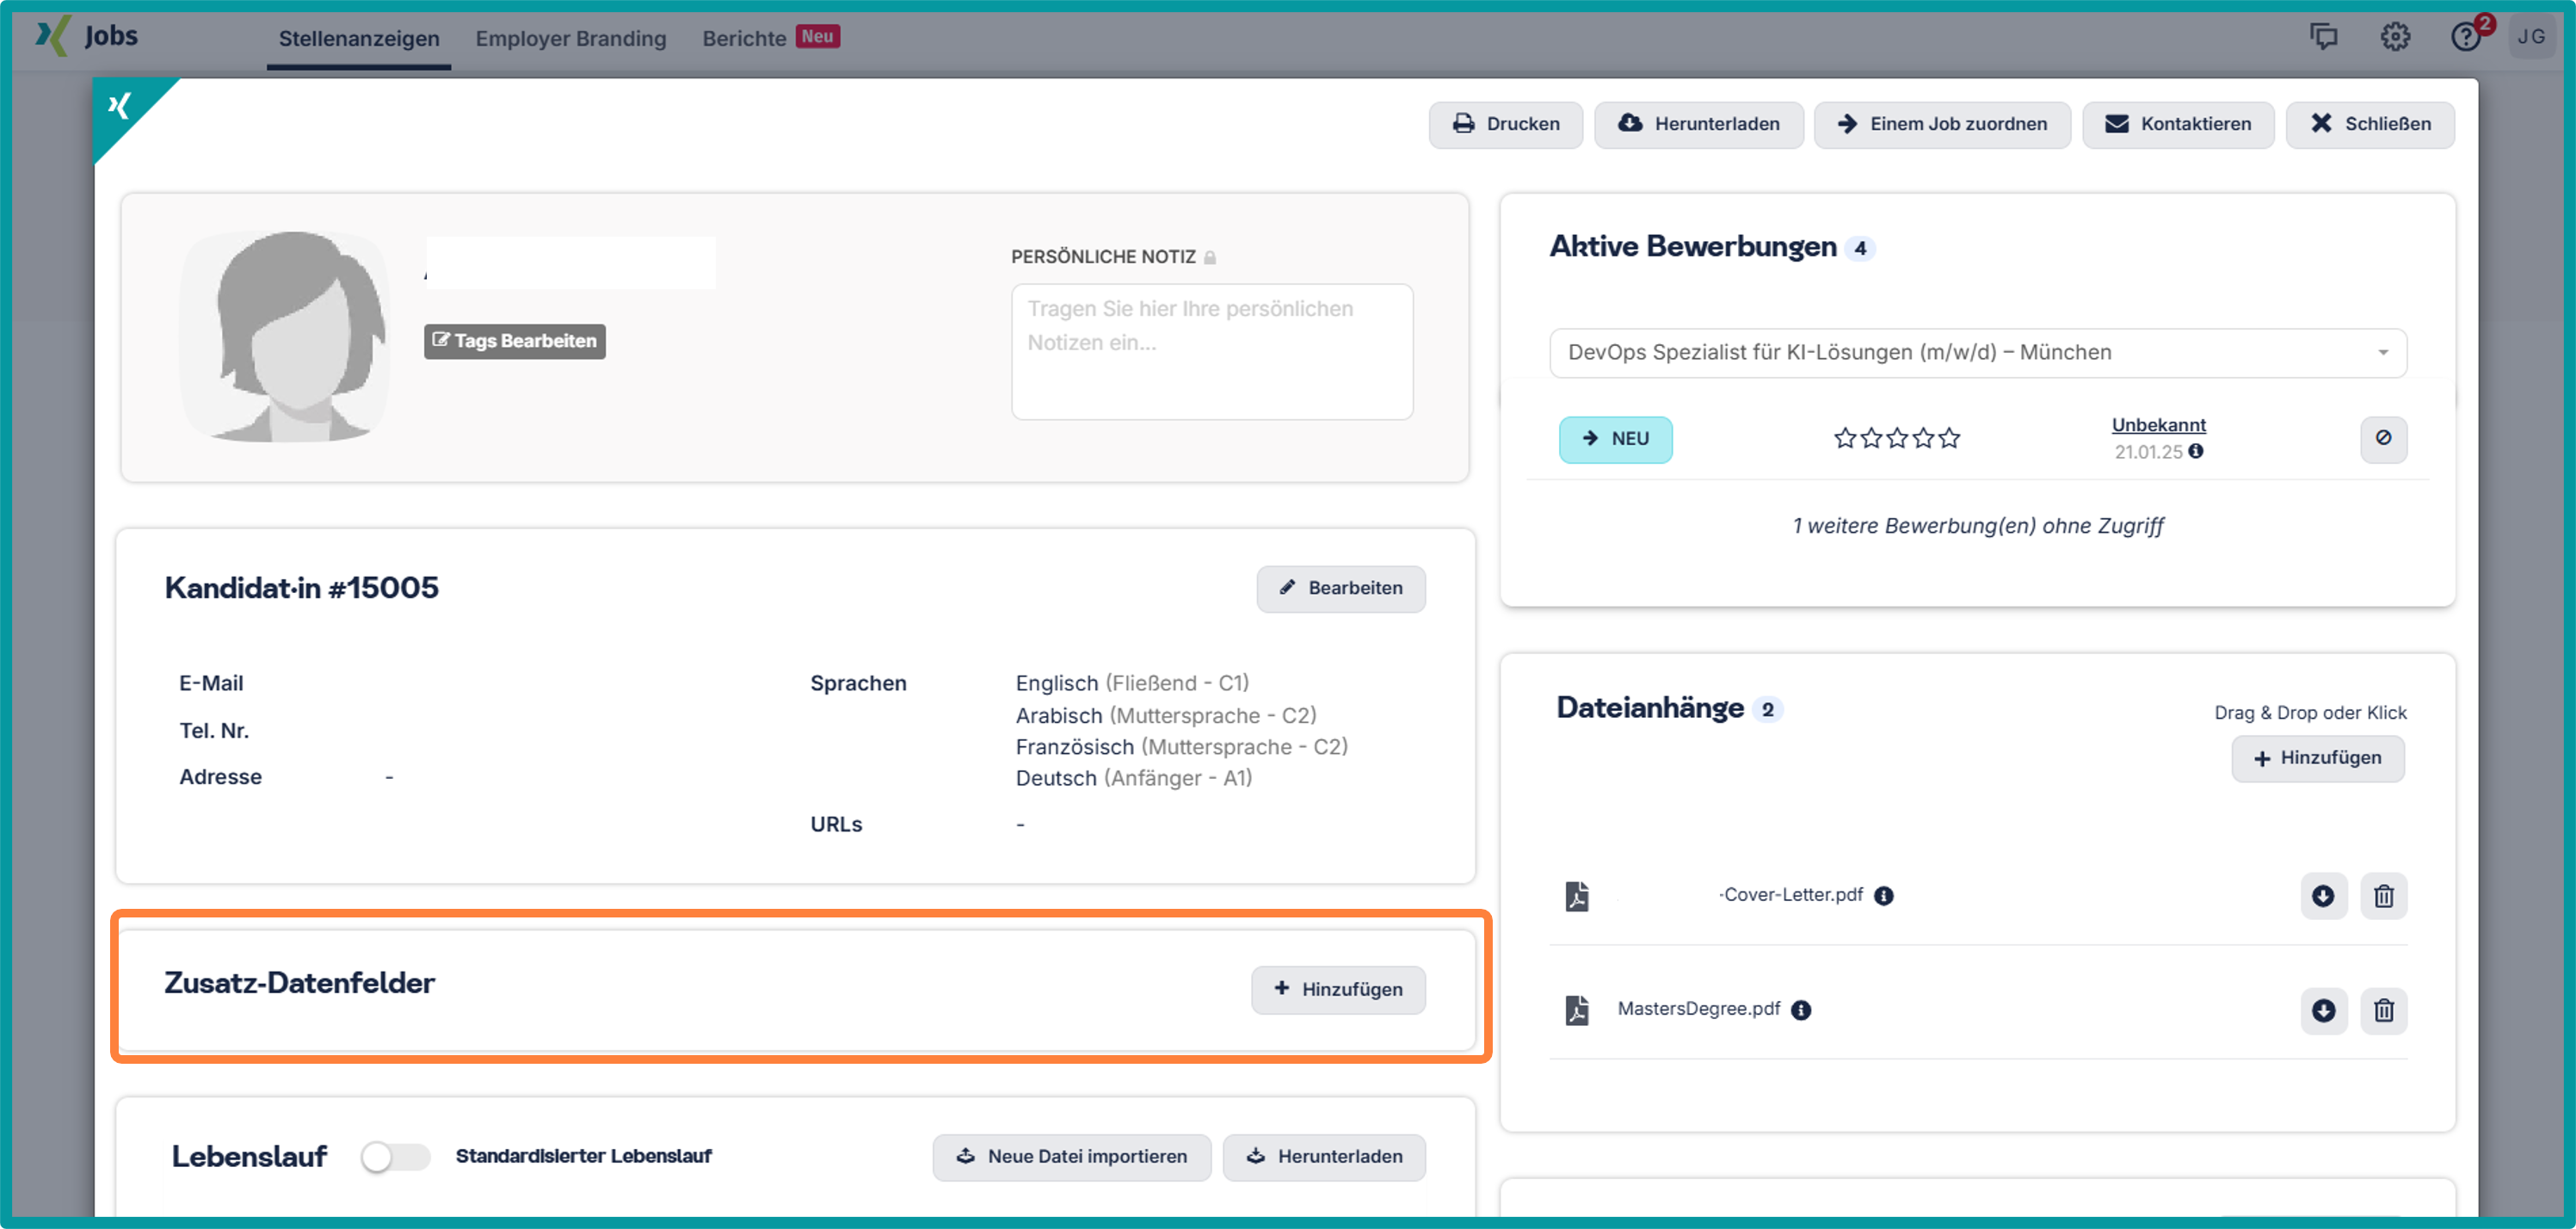Open help icon with notification badge

tap(2465, 37)
